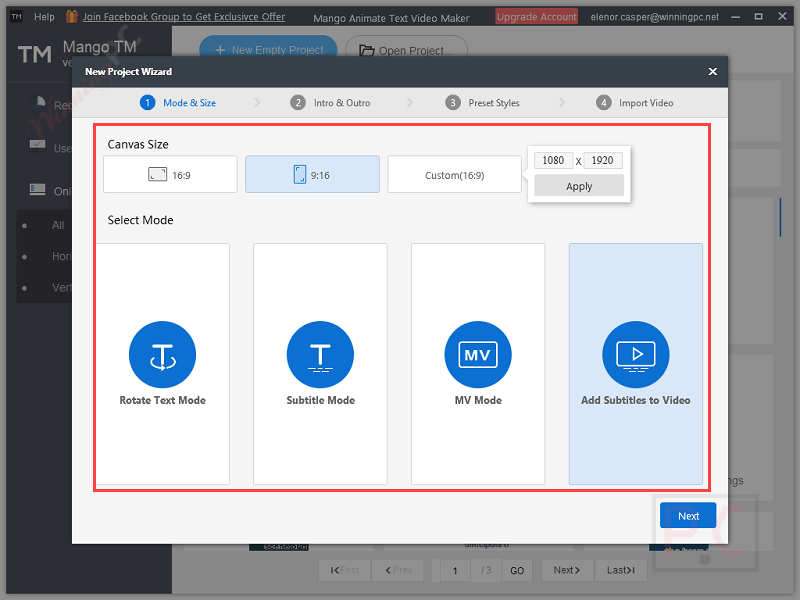Maximize the Mango Animate window
800x600 pixels.
click(759, 17)
